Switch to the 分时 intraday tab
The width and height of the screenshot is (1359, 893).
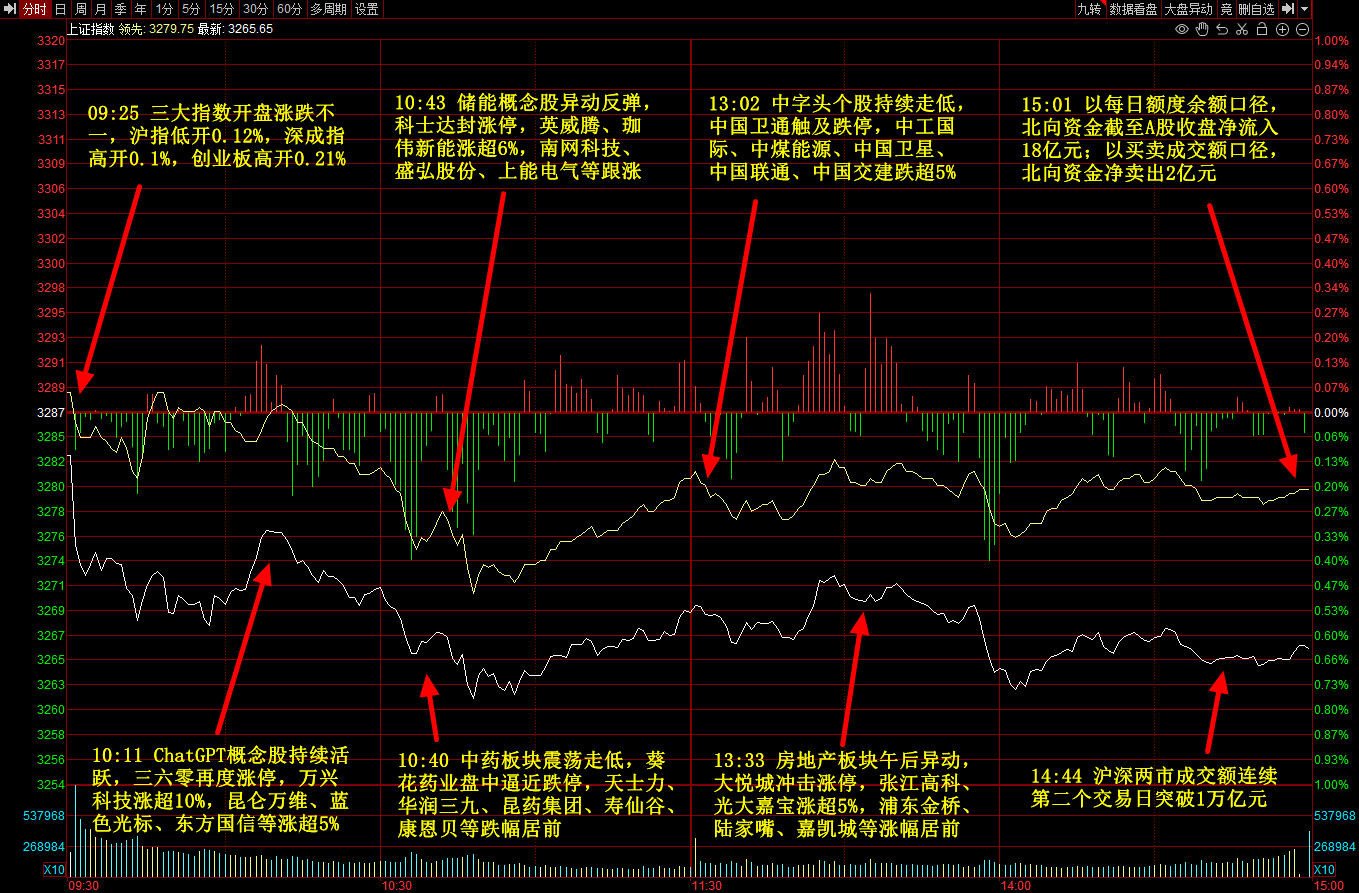coord(33,9)
